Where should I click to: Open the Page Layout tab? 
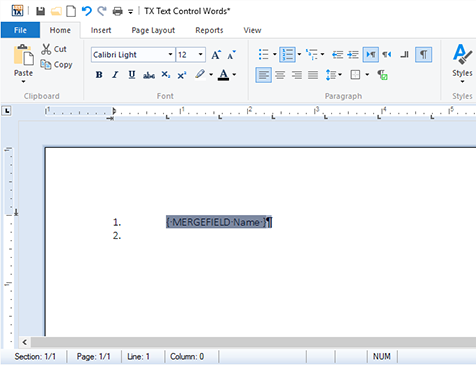(153, 30)
